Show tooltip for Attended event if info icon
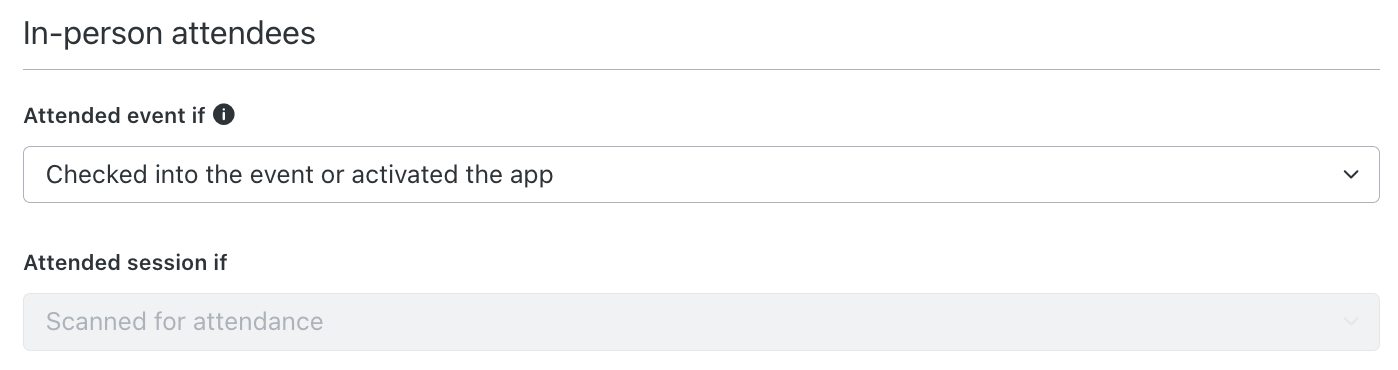 coord(225,115)
